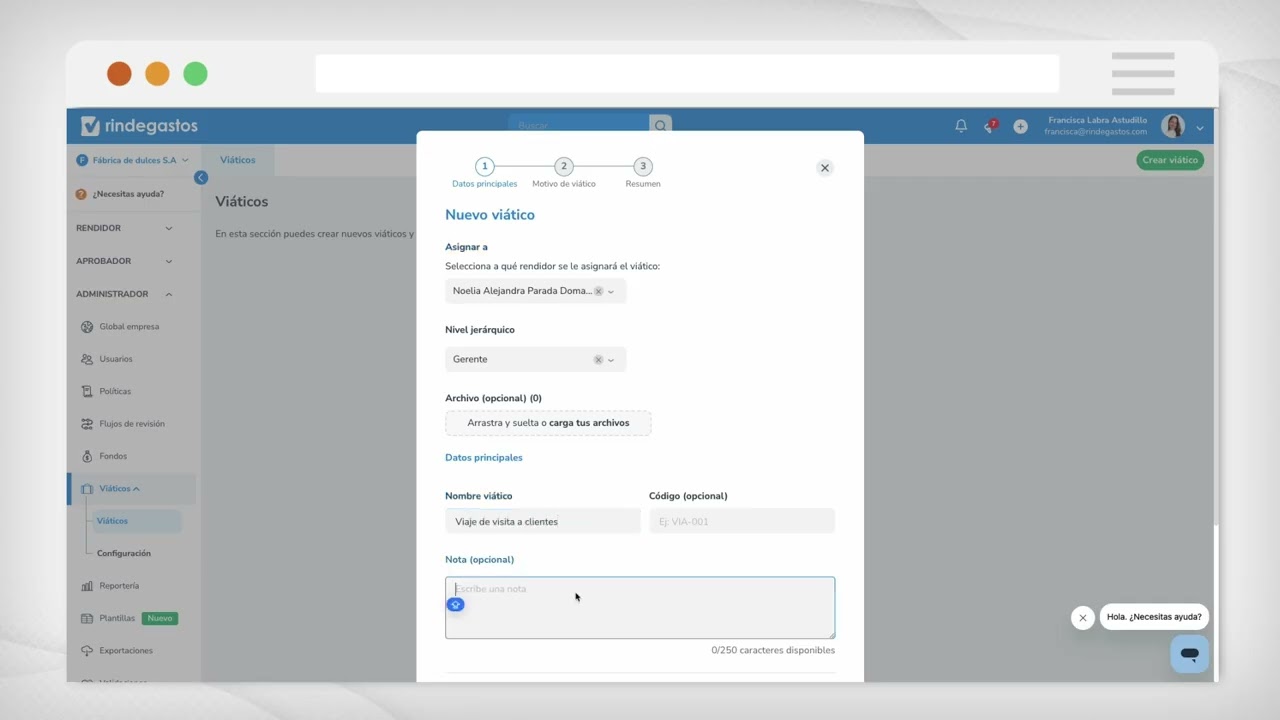Go to step 3 Resumen

tap(643, 173)
